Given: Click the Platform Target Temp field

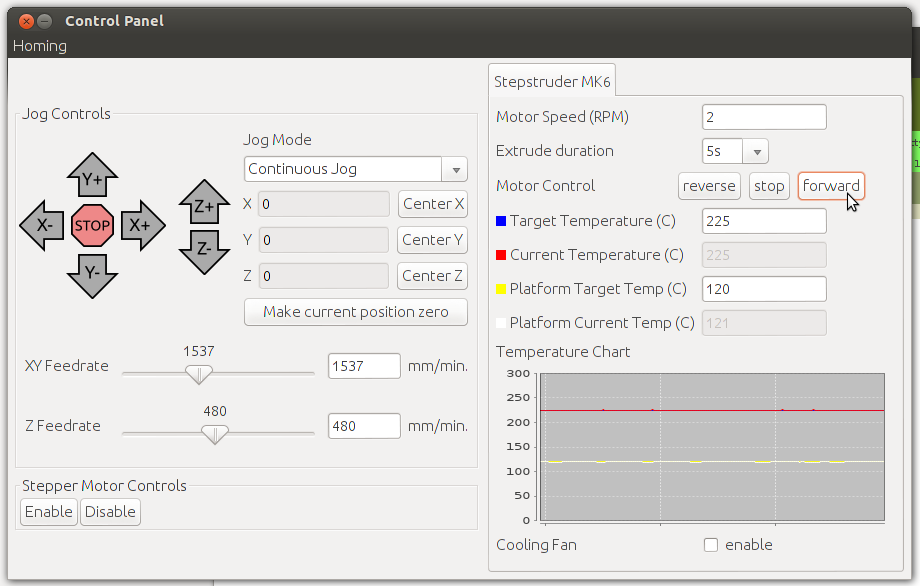Looking at the screenshot, I should tap(764, 289).
